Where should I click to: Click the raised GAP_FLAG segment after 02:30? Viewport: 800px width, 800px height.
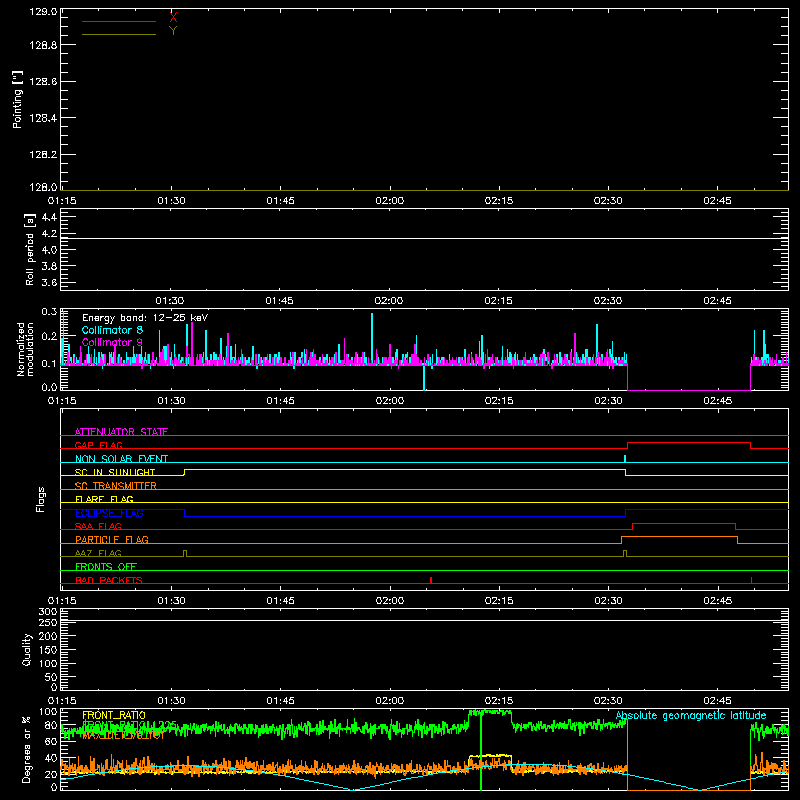pos(689,443)
